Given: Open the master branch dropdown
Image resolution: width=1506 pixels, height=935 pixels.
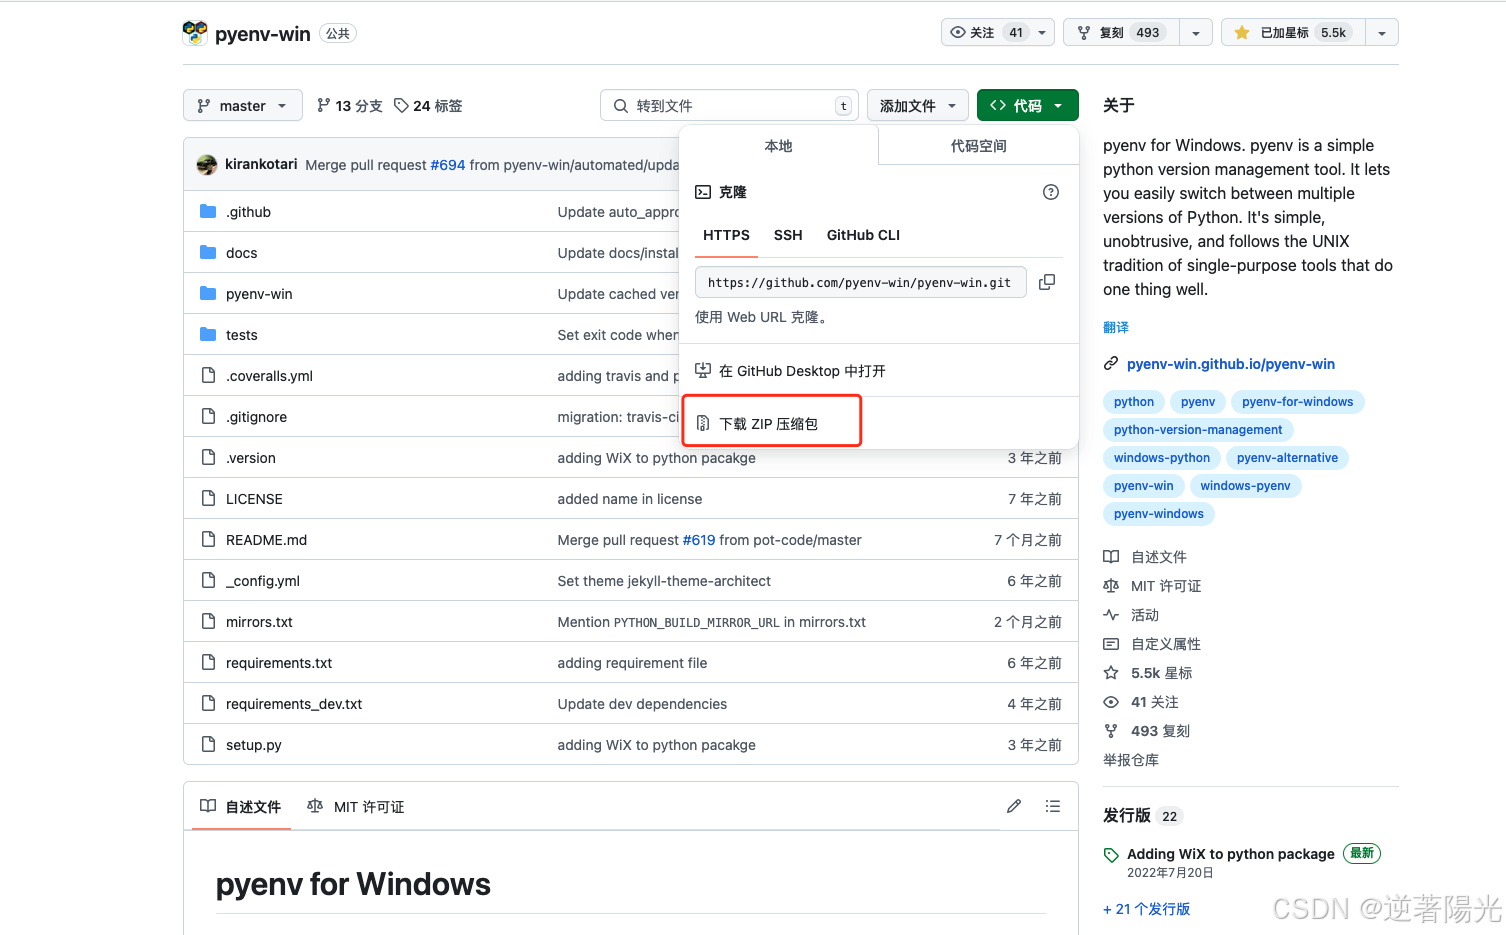Looking at the screenshot, I should pyautogui.click(x=243, y=105).
